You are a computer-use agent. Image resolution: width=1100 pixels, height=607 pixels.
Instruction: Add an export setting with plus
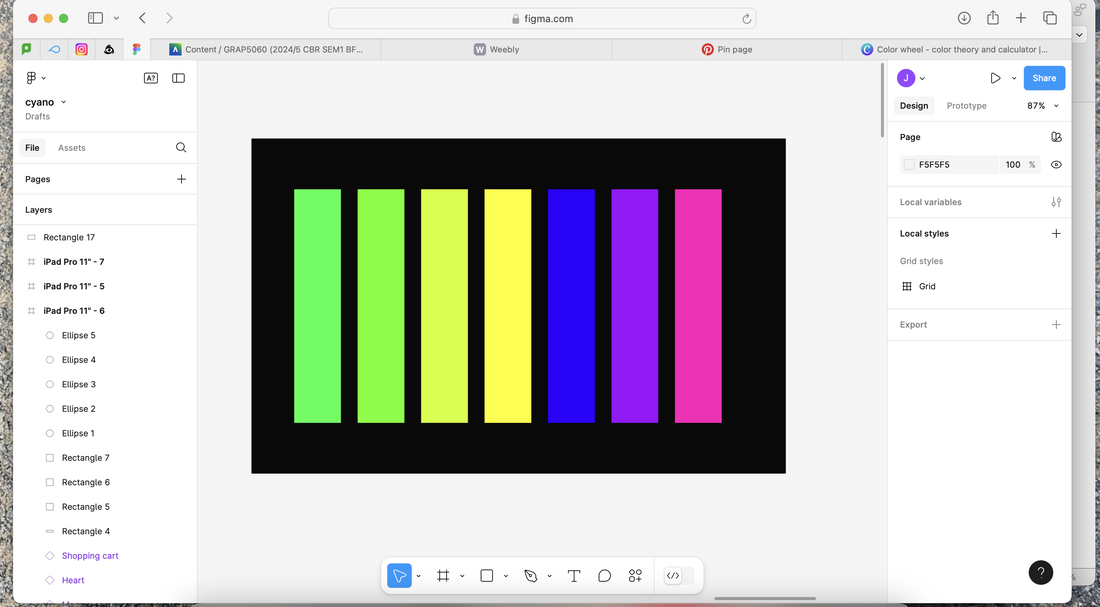click(x=1056, y=325)
